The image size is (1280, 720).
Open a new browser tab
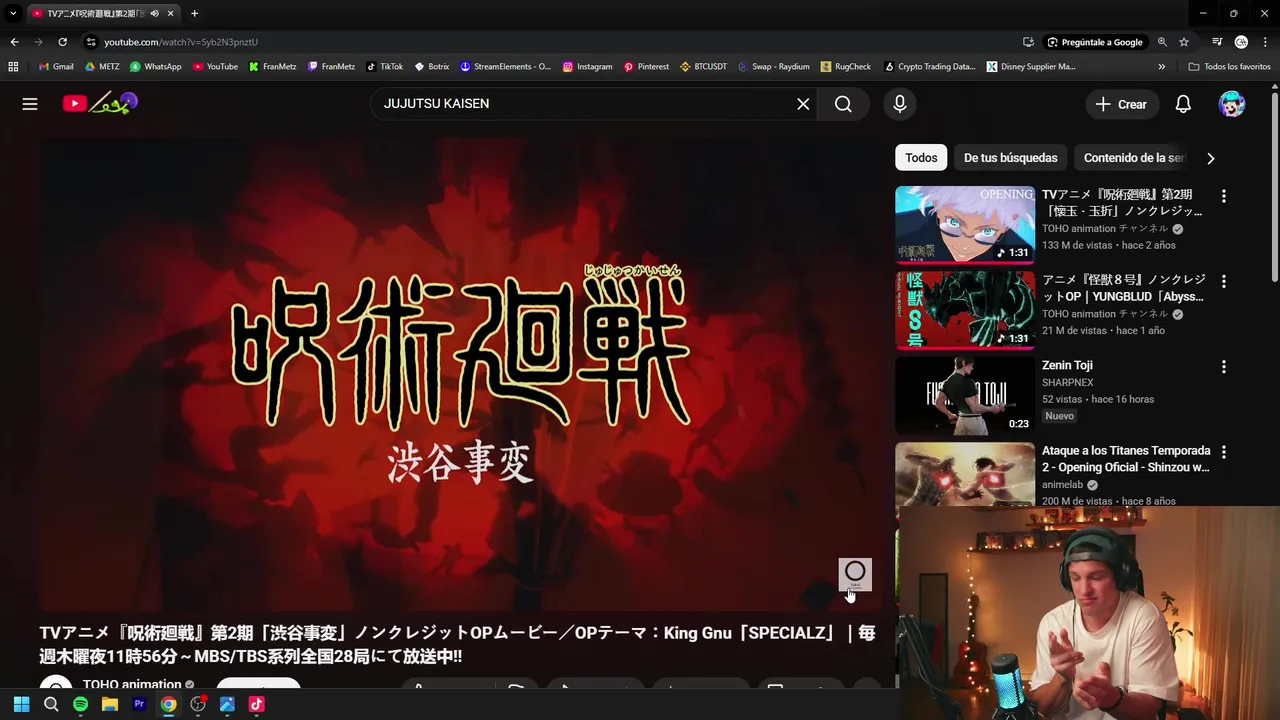194,13
